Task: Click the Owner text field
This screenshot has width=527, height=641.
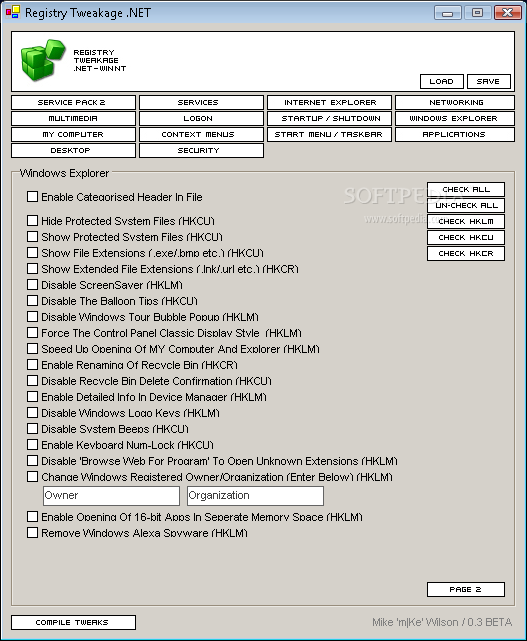Action: pos(111,495)
